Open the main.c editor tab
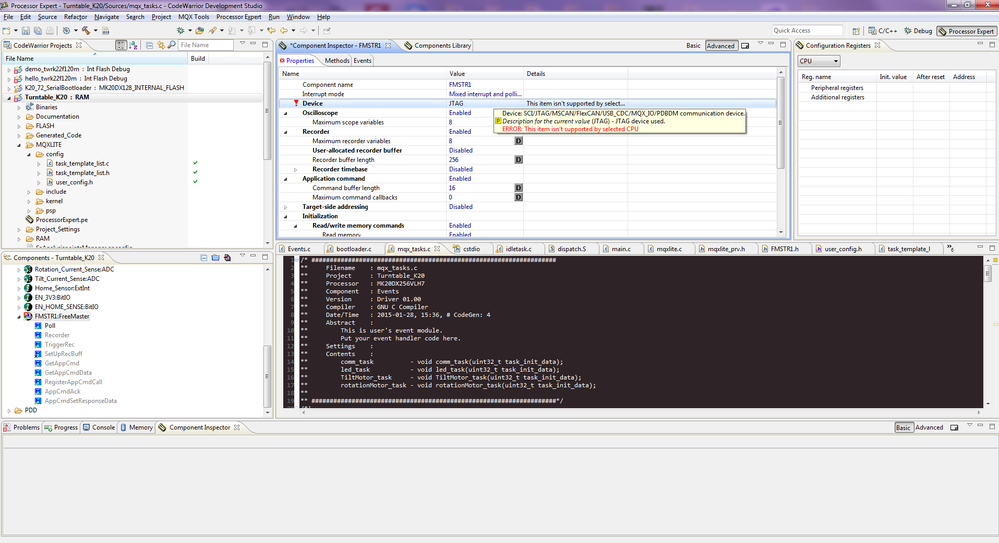The height and width of the screenshot is (543, 999). coord(617,249)
